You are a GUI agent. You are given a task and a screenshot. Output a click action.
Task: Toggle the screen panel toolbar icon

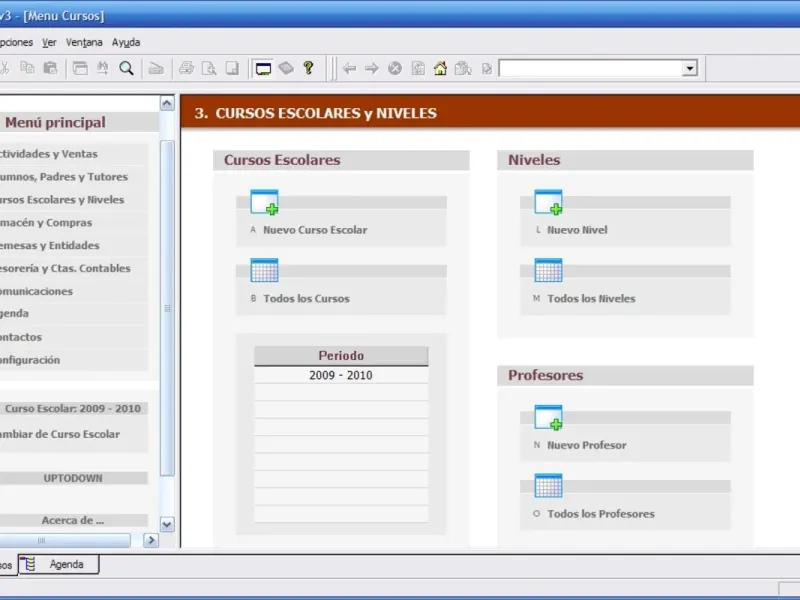[263, 68]
